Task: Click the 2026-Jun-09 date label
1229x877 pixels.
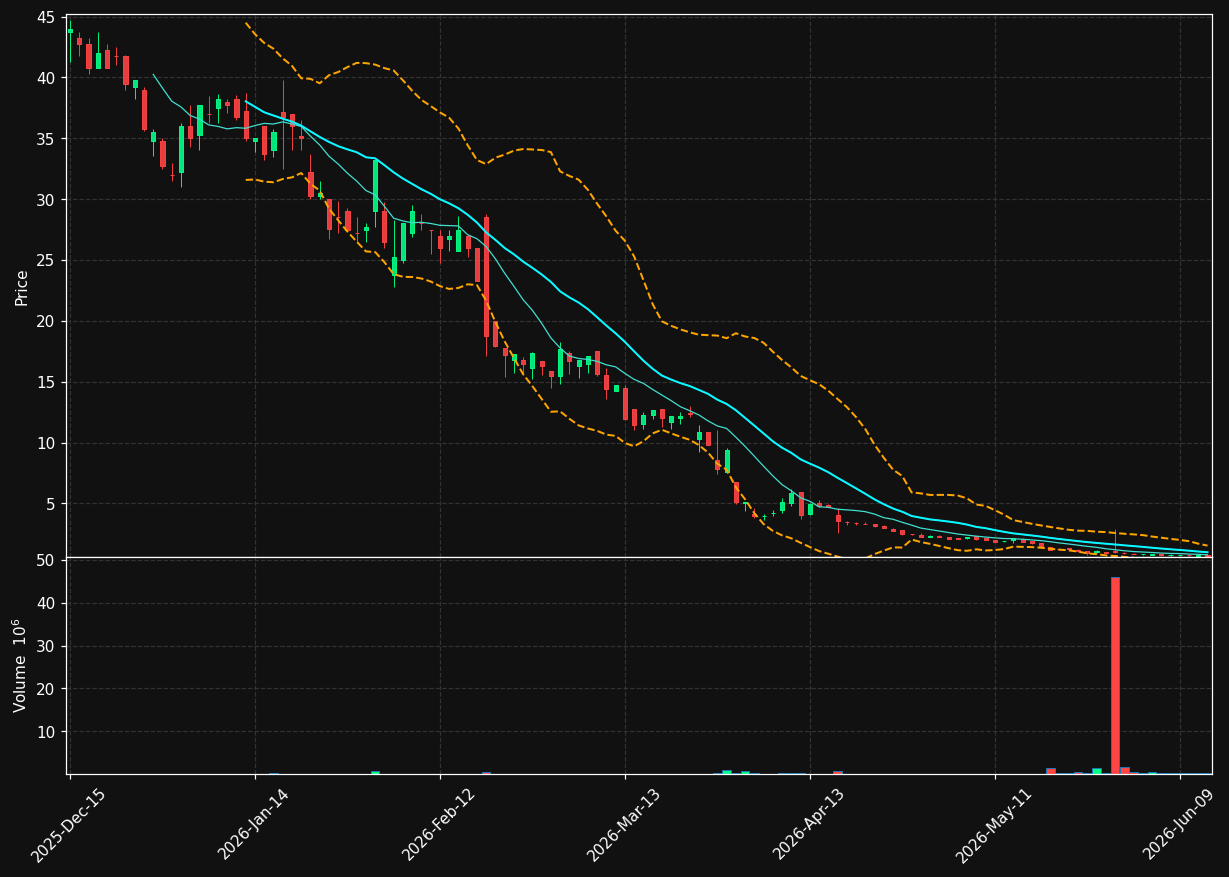Action: pos(1179,824)
